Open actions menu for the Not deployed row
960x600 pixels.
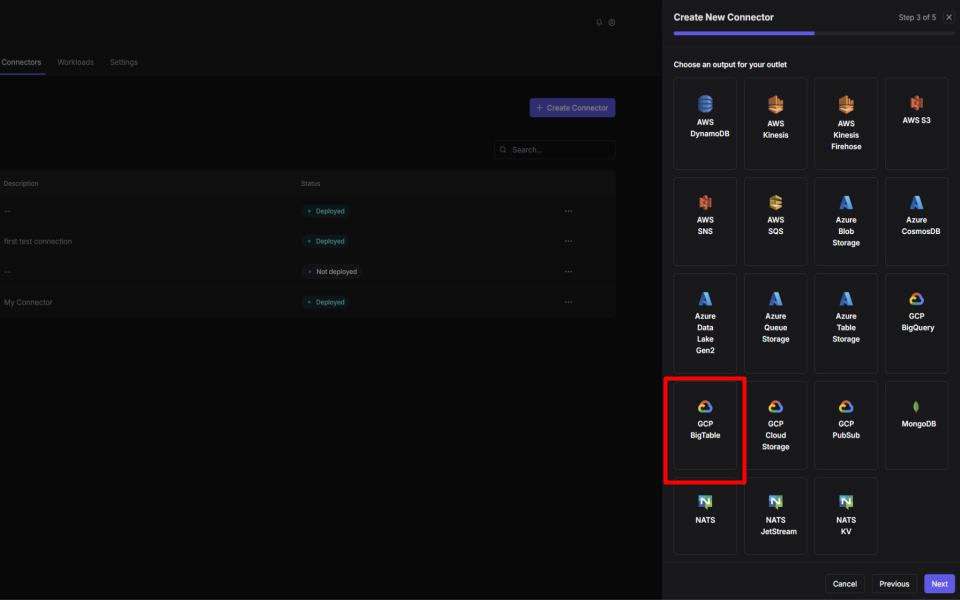[568, 272]
